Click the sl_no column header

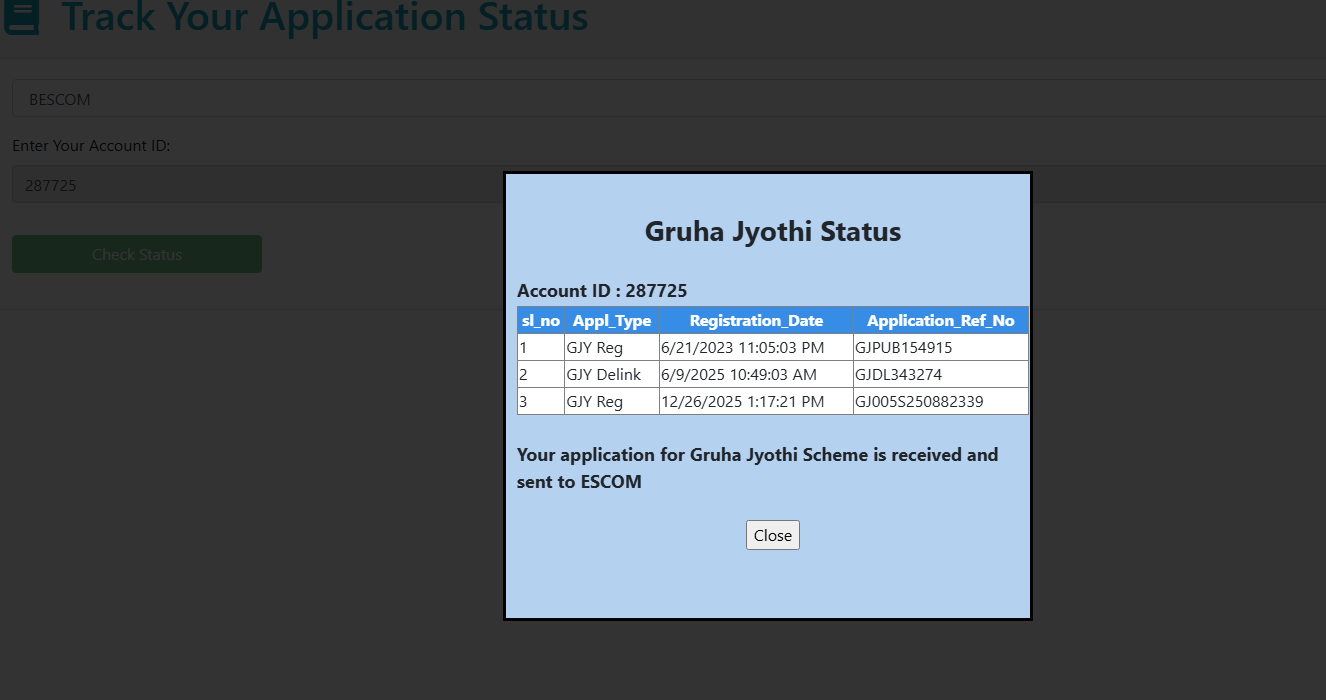[540, 321]
